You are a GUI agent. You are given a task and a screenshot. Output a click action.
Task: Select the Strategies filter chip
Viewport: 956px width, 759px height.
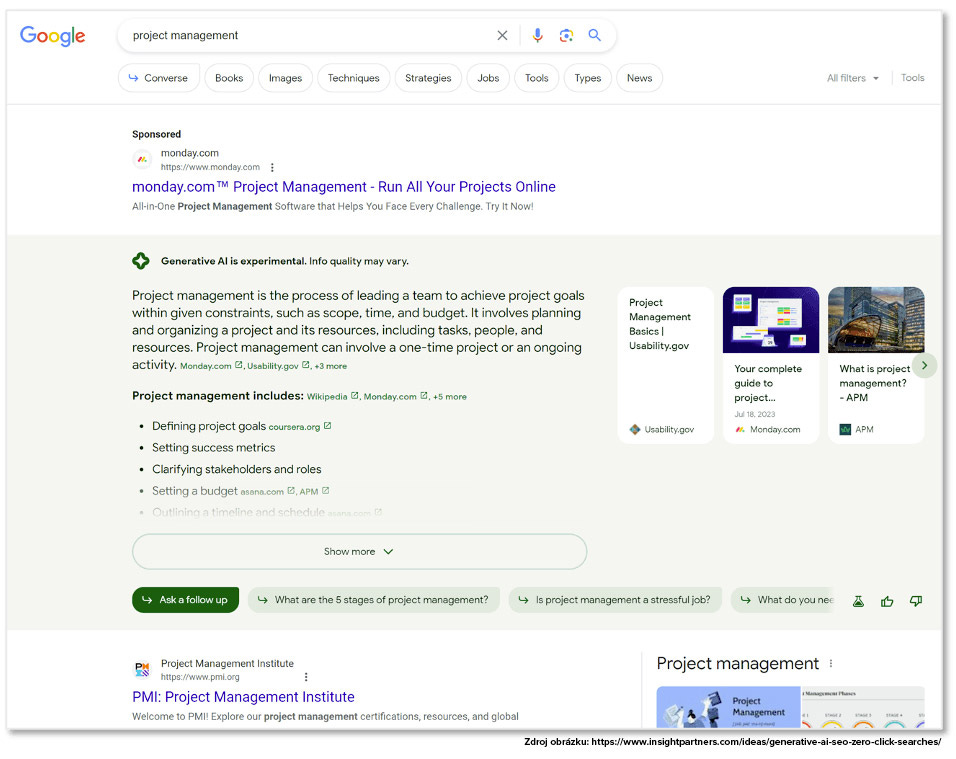click(428, 78)
